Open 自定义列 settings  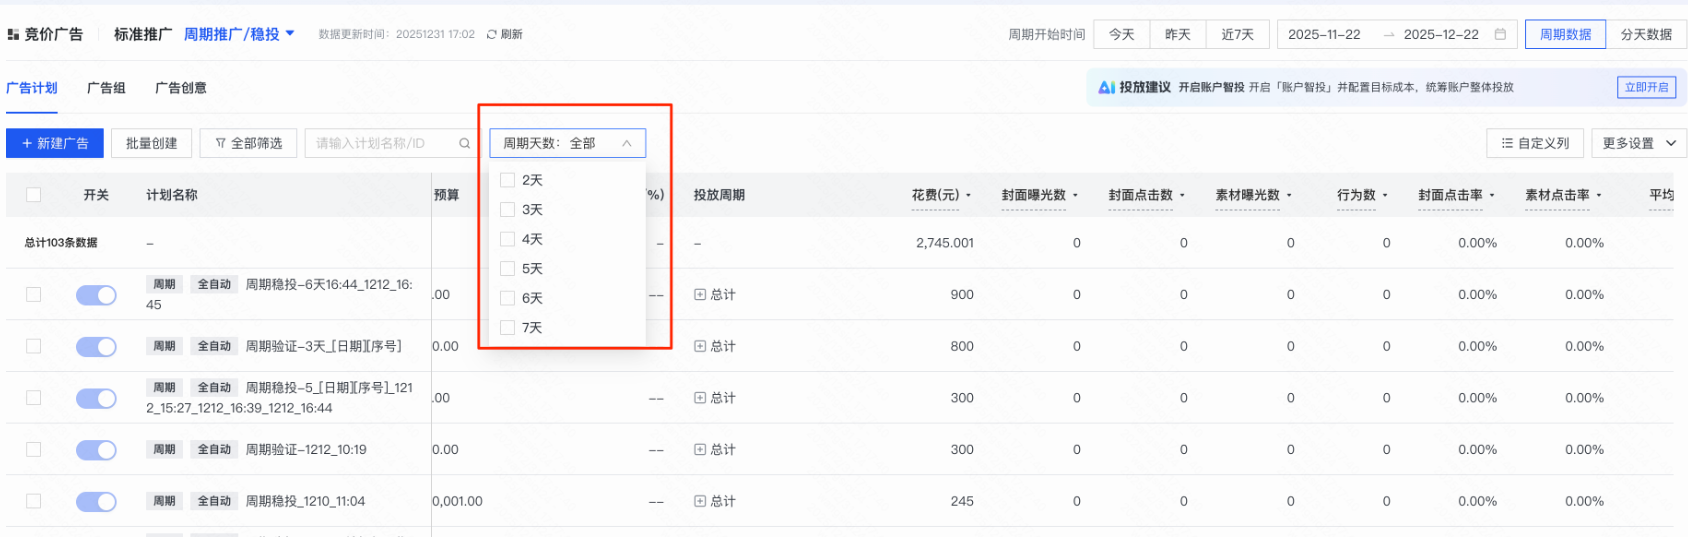1534,143
